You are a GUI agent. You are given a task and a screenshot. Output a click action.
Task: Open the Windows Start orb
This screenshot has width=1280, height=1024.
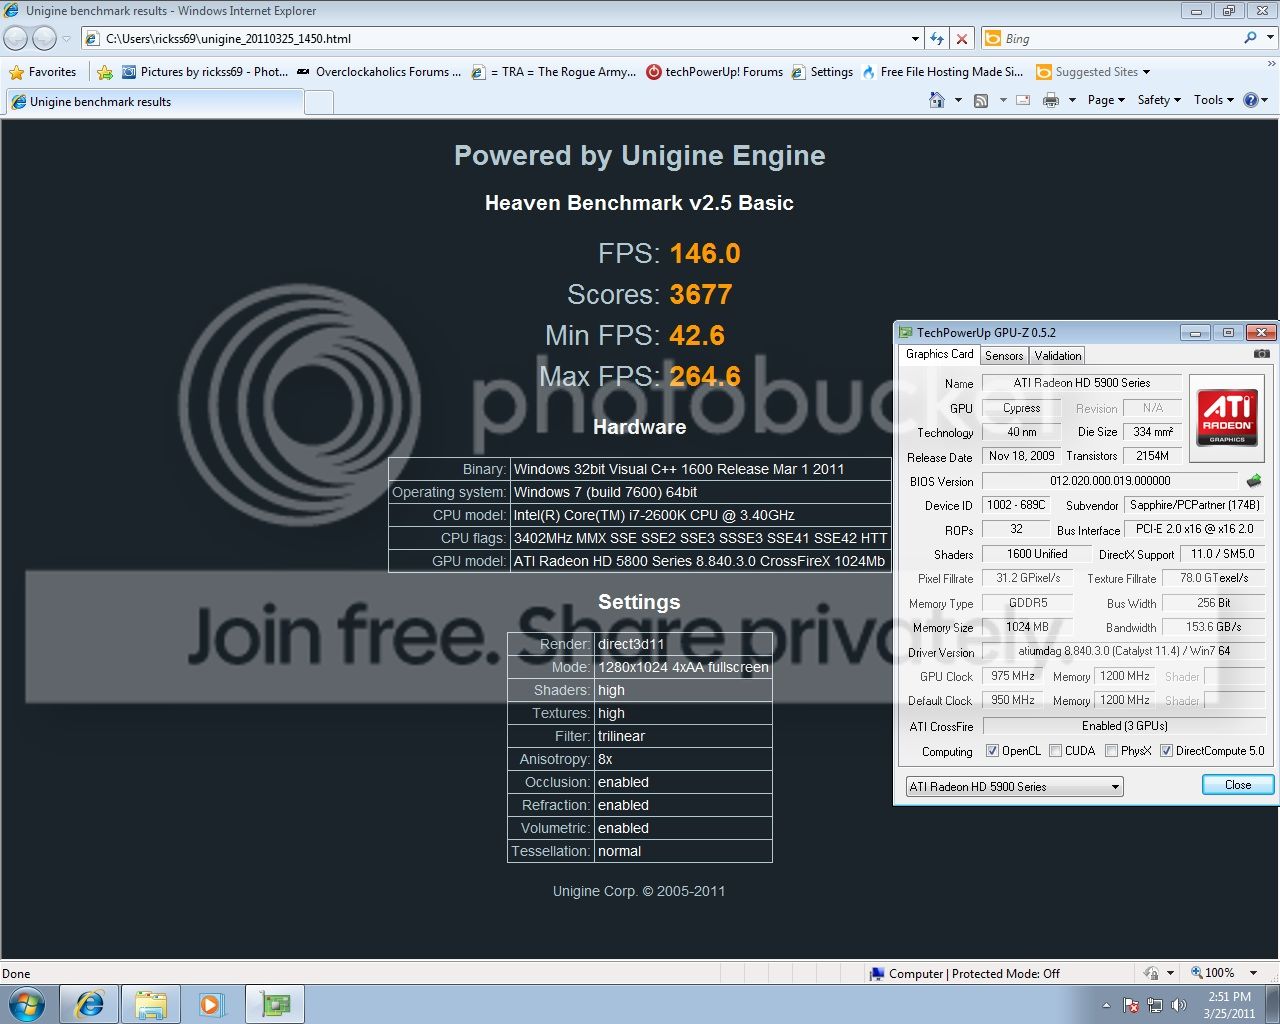(x=27, y=1004)
